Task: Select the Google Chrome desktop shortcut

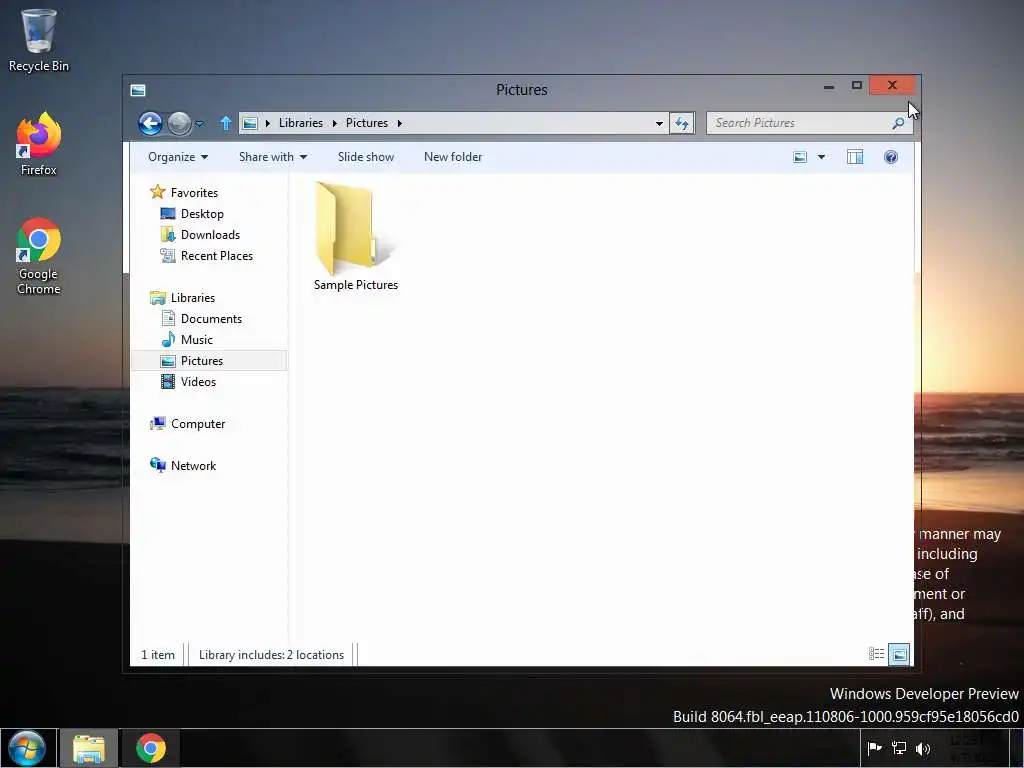Action: 39,256
